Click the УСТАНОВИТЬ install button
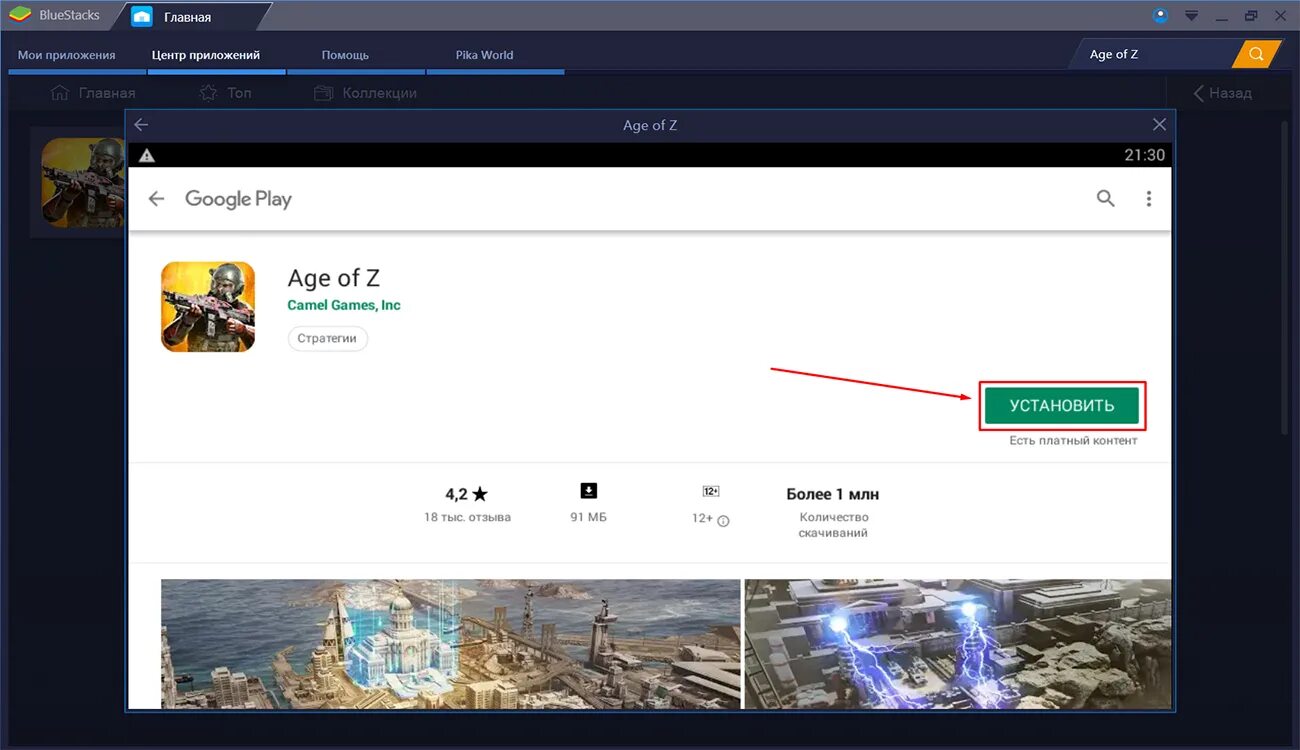1300x750 pixels. coord(1062,406)
